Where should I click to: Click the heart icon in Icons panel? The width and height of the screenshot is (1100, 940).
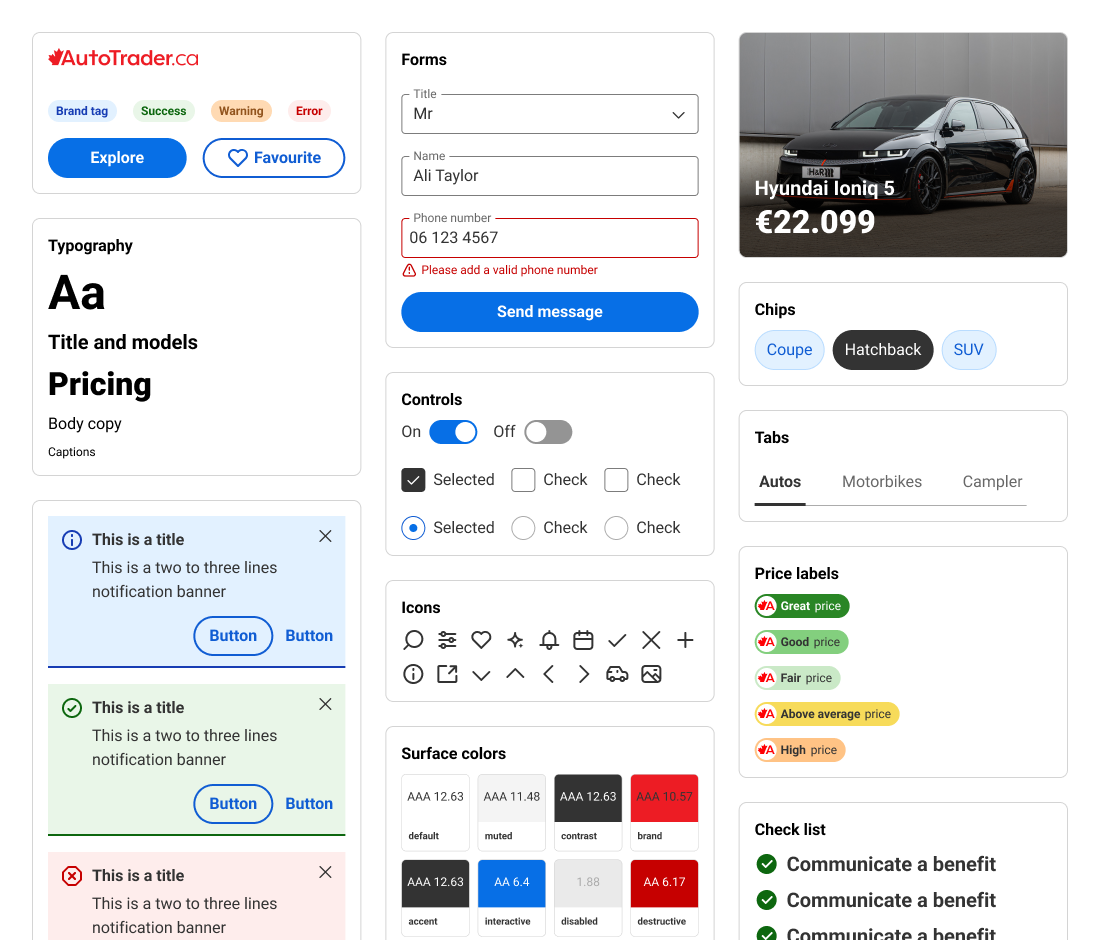coord(481,640)
